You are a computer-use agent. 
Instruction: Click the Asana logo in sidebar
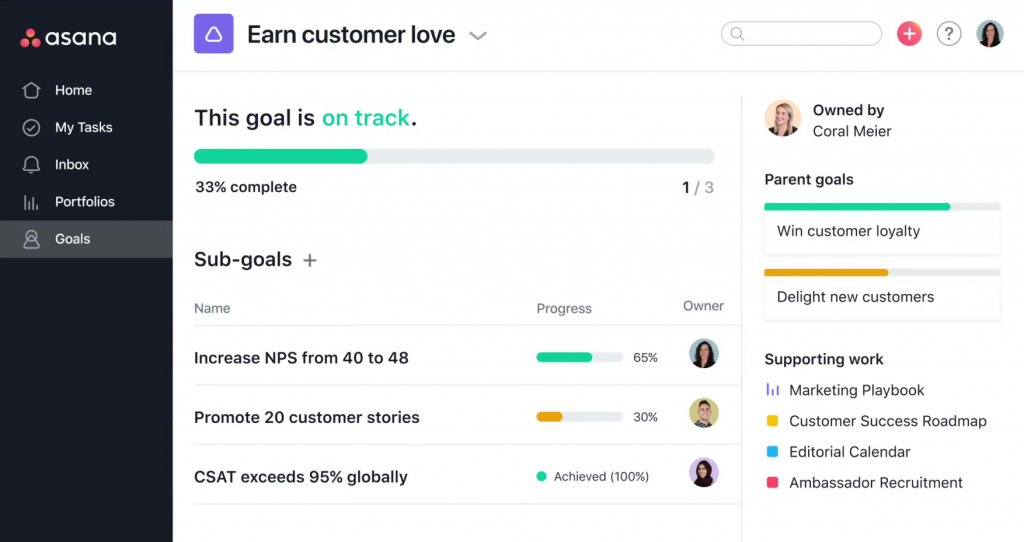pos(68,39)
